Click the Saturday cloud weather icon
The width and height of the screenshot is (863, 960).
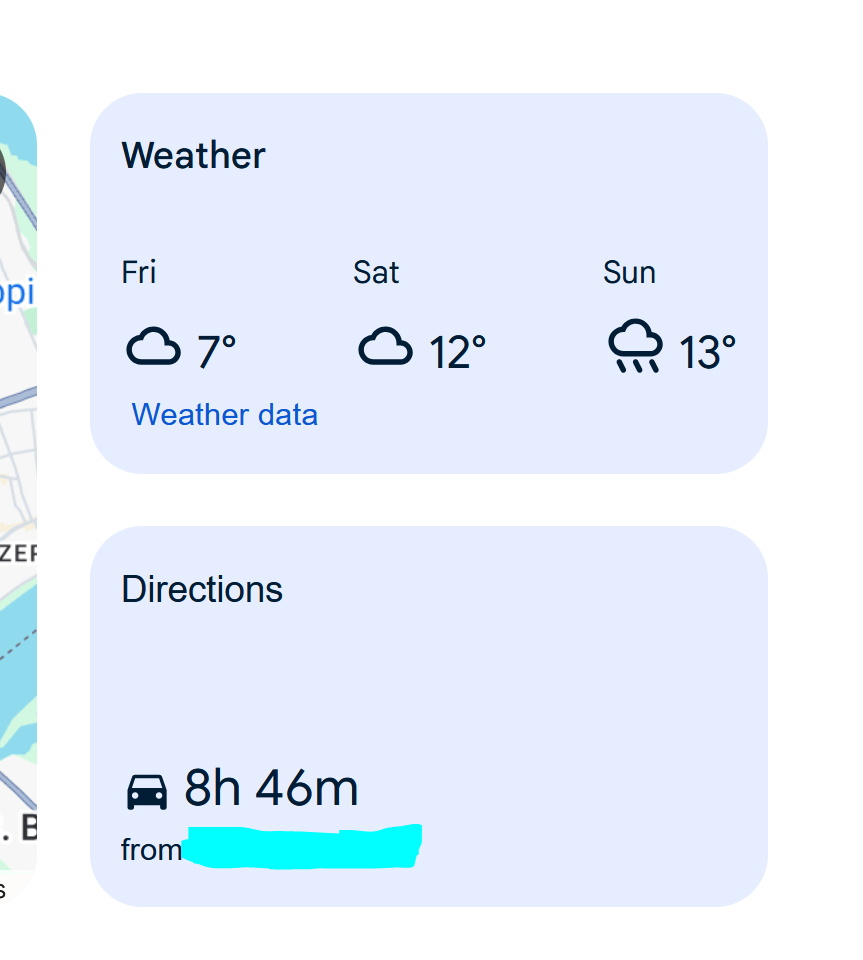point(385,349)
